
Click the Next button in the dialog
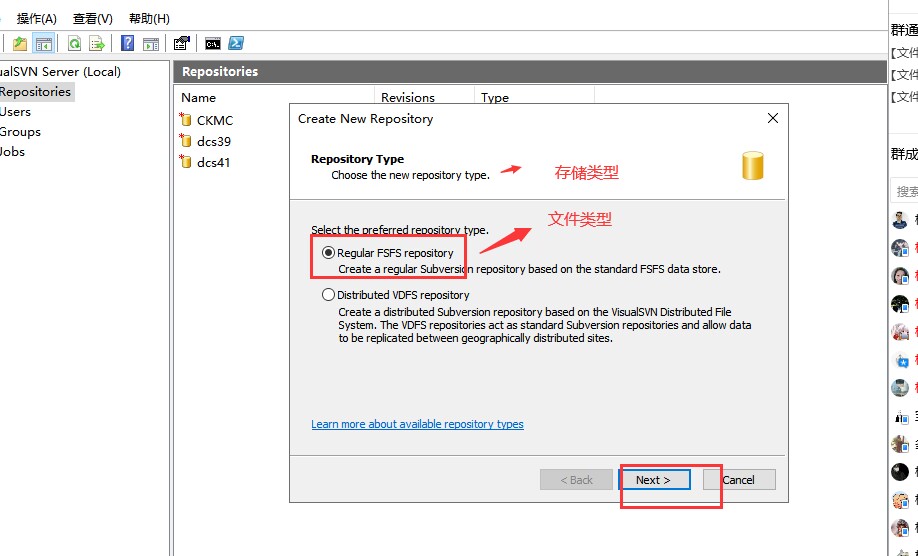pos(654,480)
